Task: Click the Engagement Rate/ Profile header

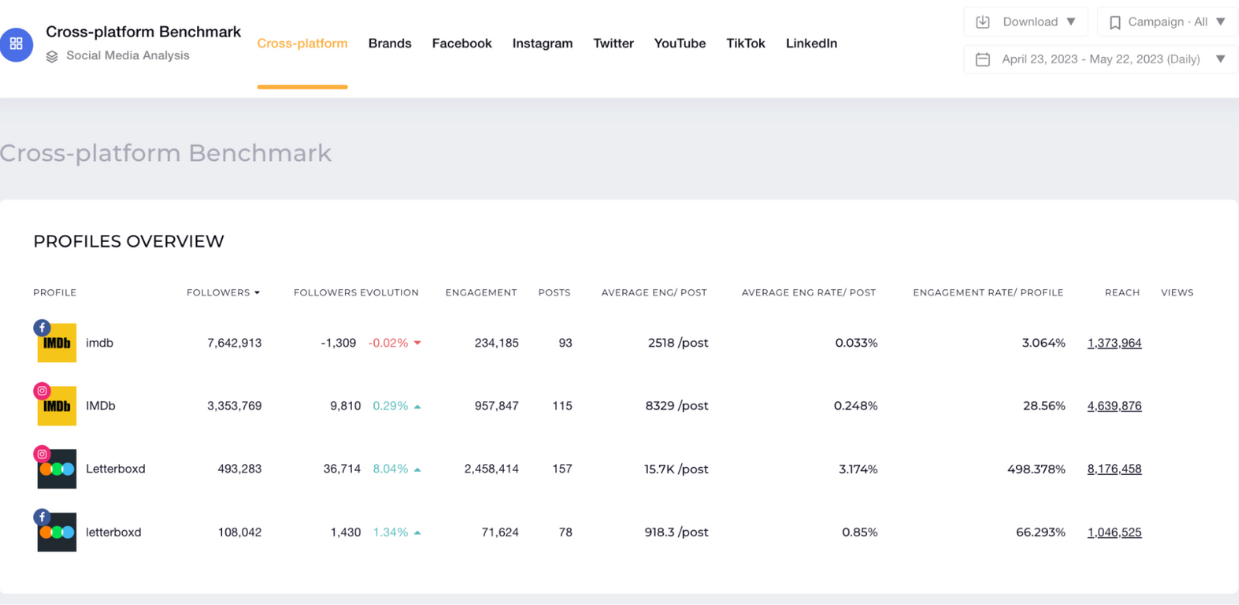Action: pyautogui.click(x=988, y=292)
